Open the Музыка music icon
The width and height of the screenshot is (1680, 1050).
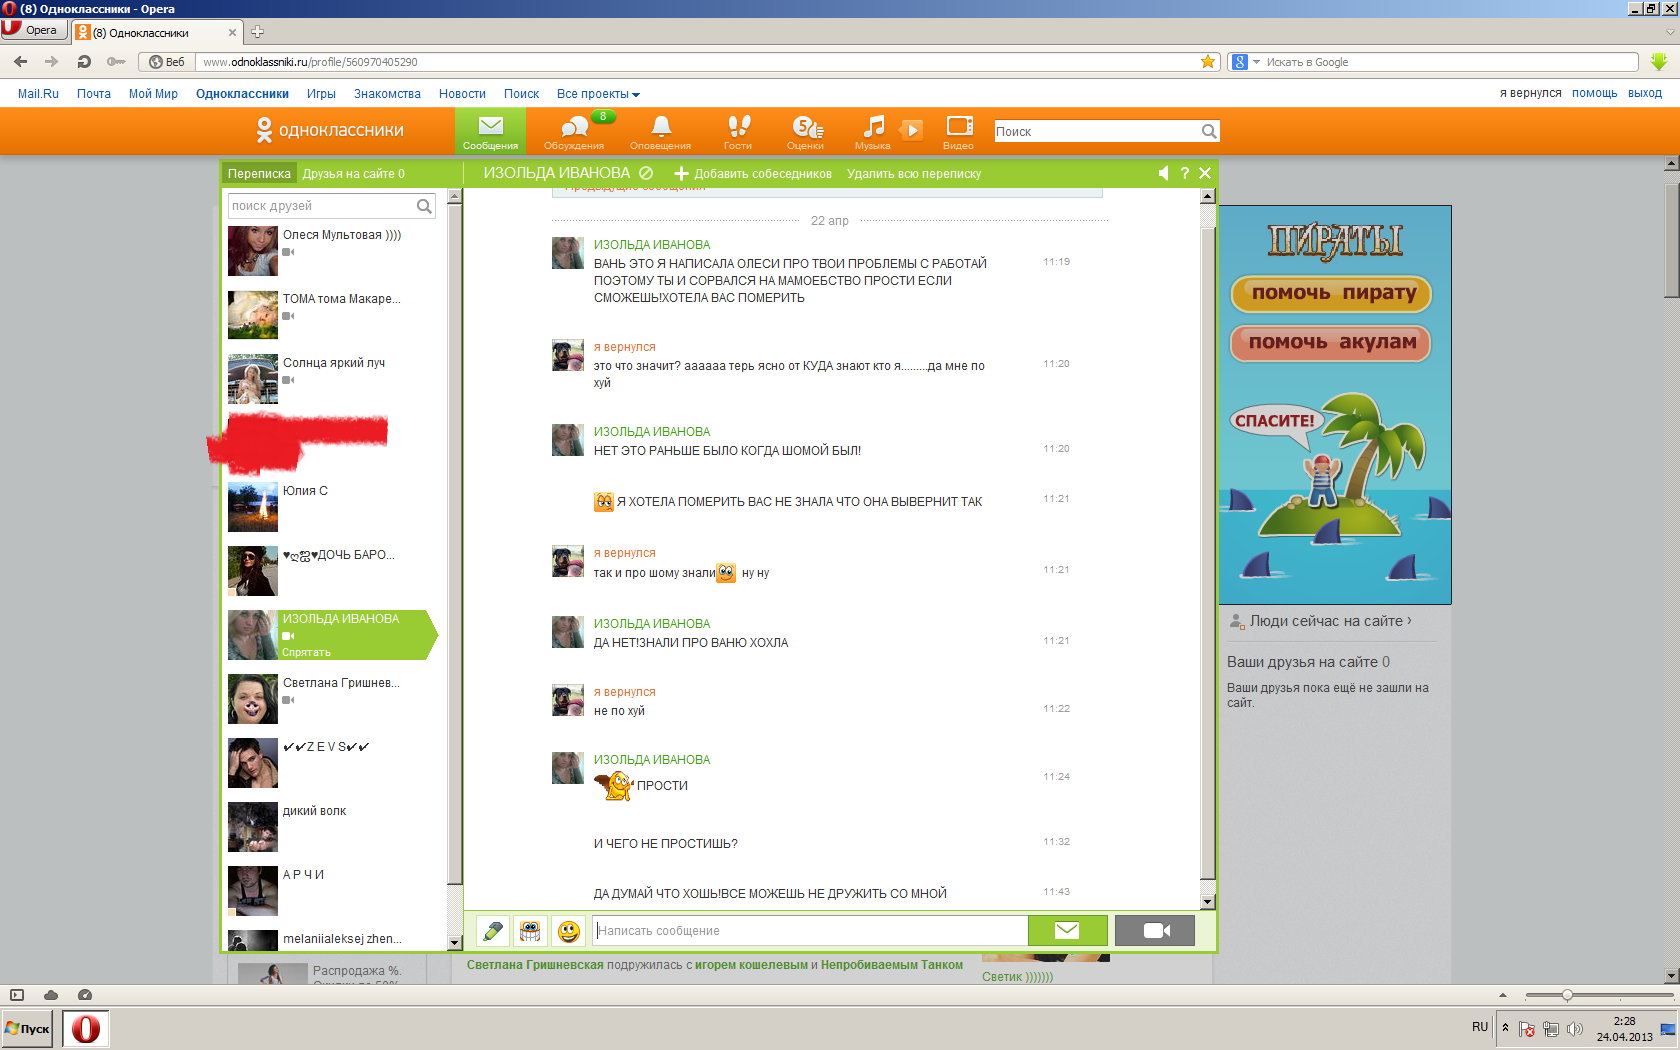(873, 131)
